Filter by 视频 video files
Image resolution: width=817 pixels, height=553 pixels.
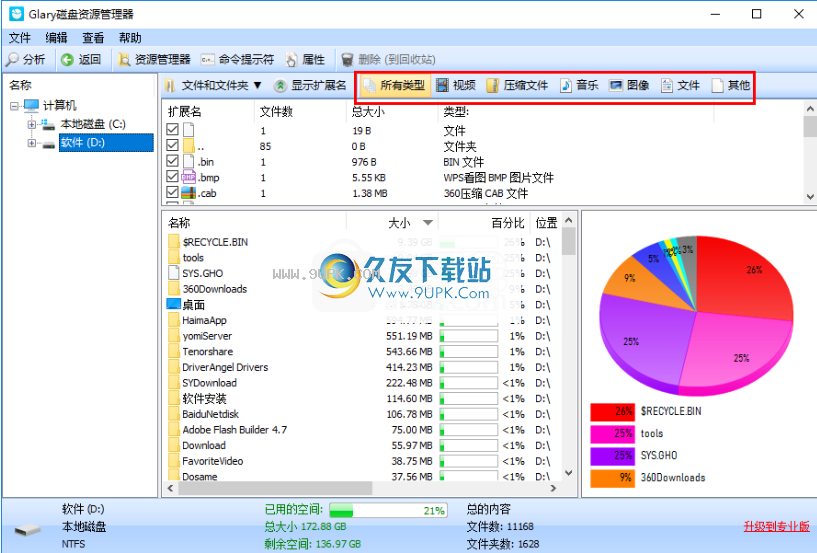pyautogui.click(x=456, y=85)
